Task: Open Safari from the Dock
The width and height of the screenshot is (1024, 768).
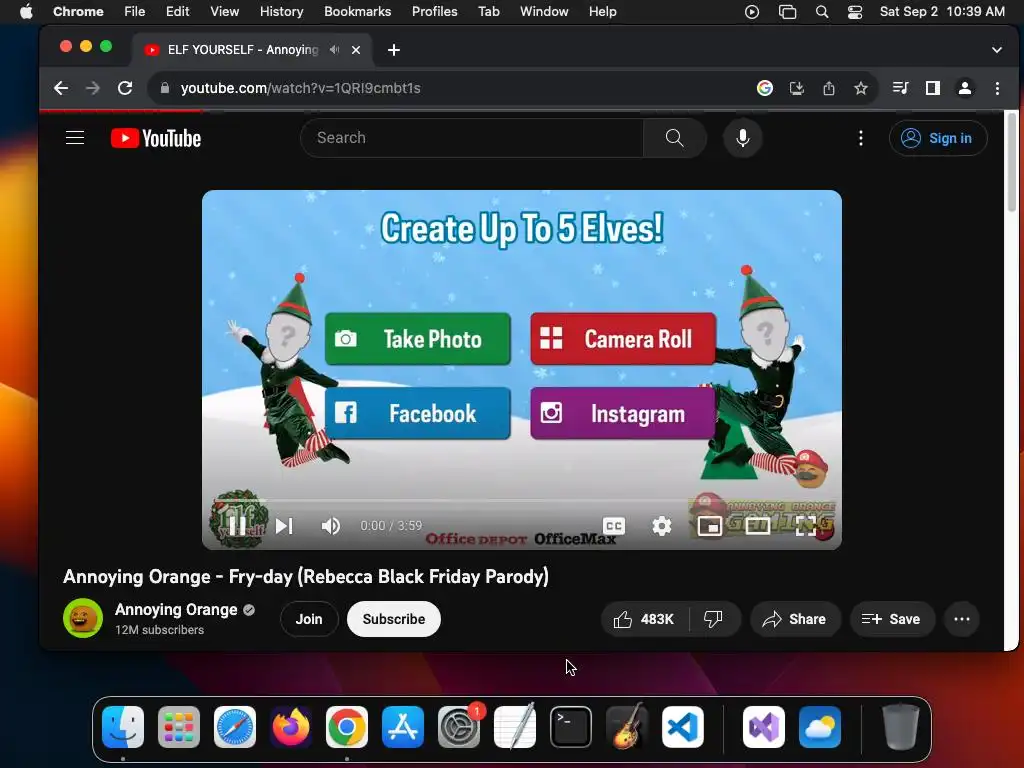Action: point(234,727)
